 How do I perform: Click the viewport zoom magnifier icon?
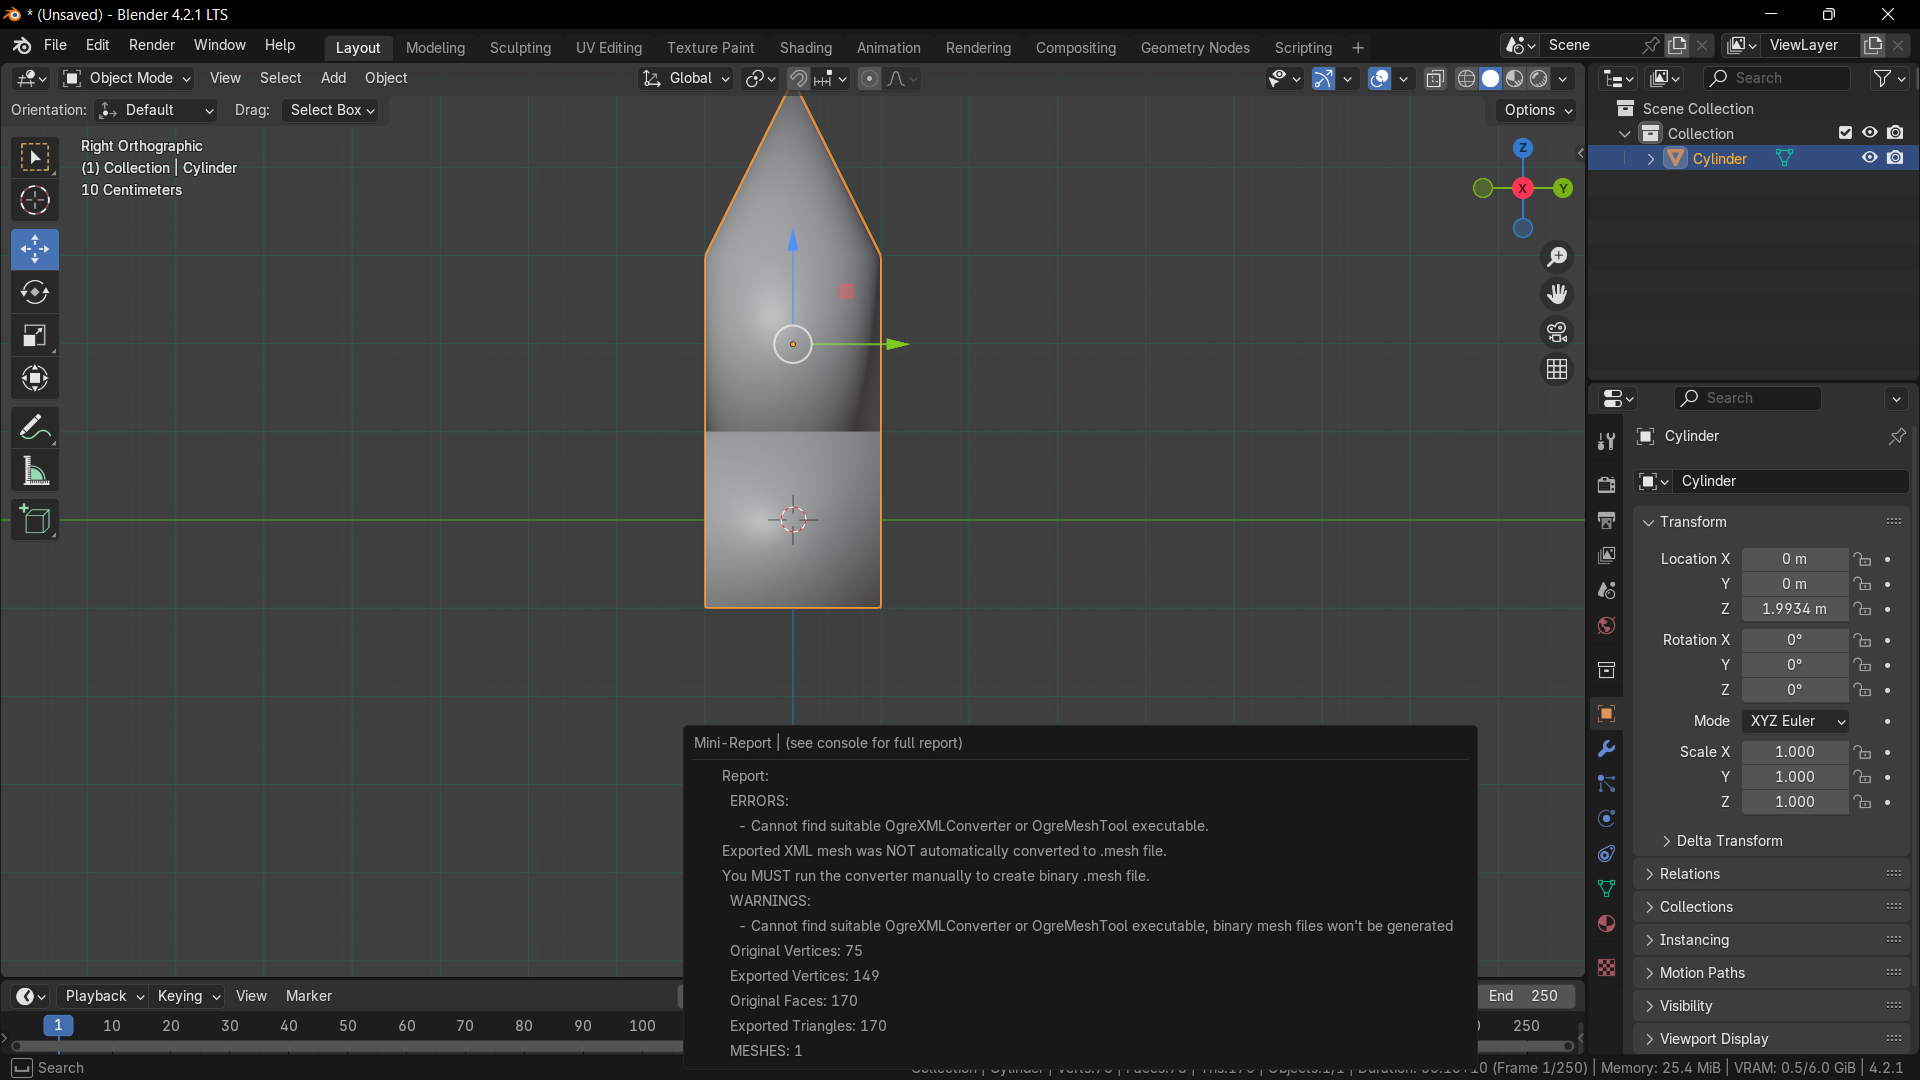click(x=1557, y=257)
